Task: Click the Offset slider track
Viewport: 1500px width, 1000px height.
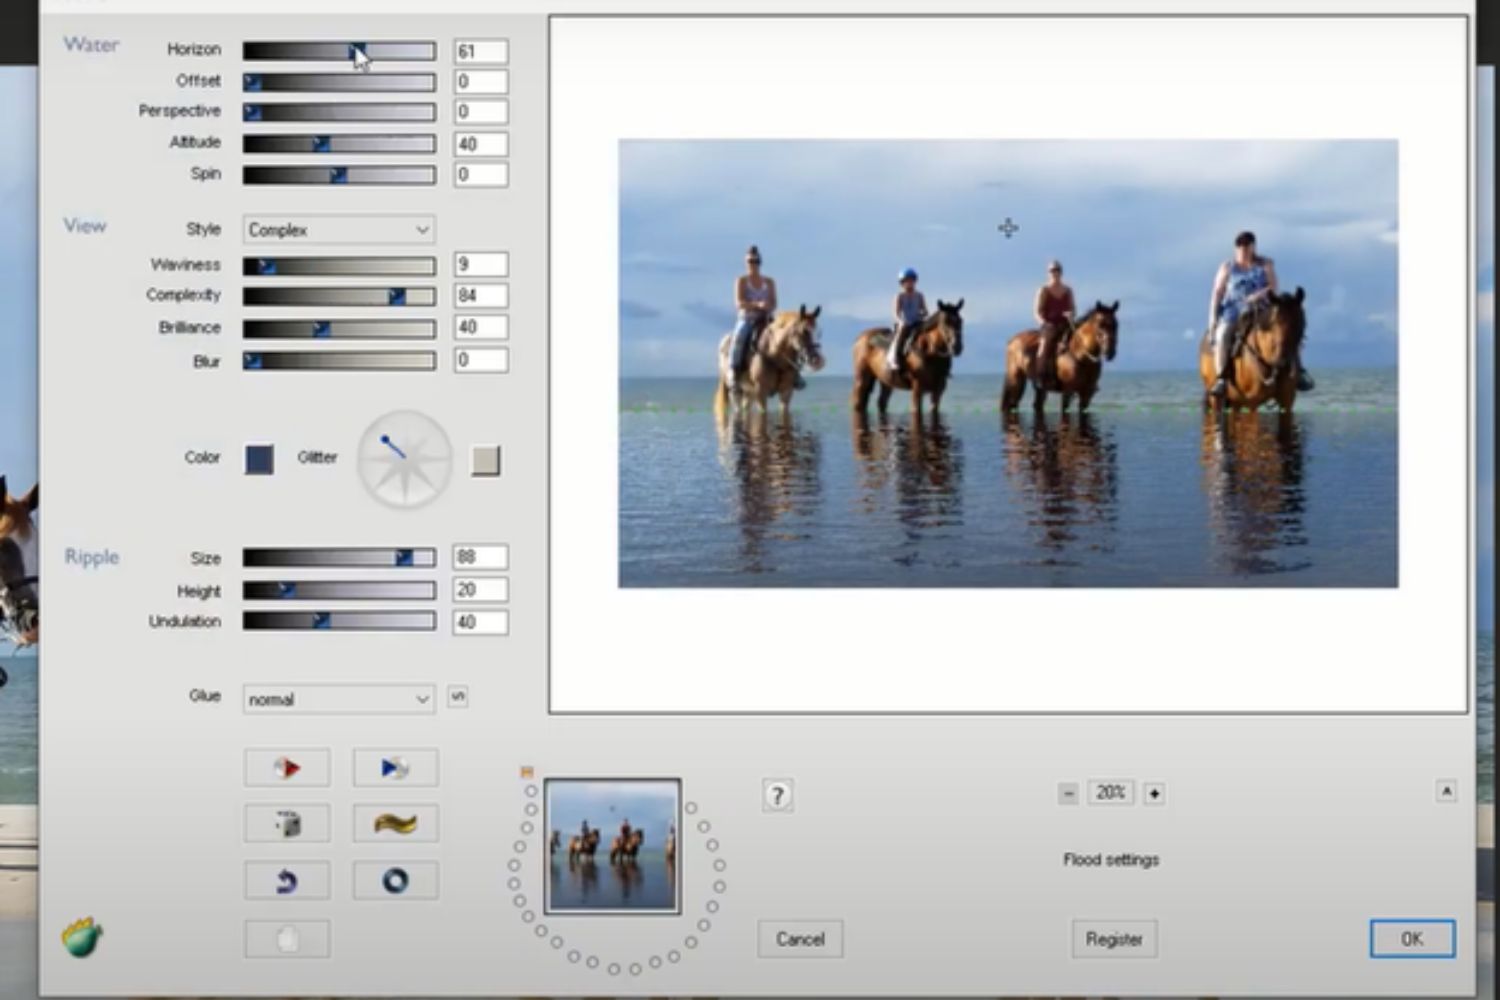Action: pyautogui.click(x=339, y=82)
